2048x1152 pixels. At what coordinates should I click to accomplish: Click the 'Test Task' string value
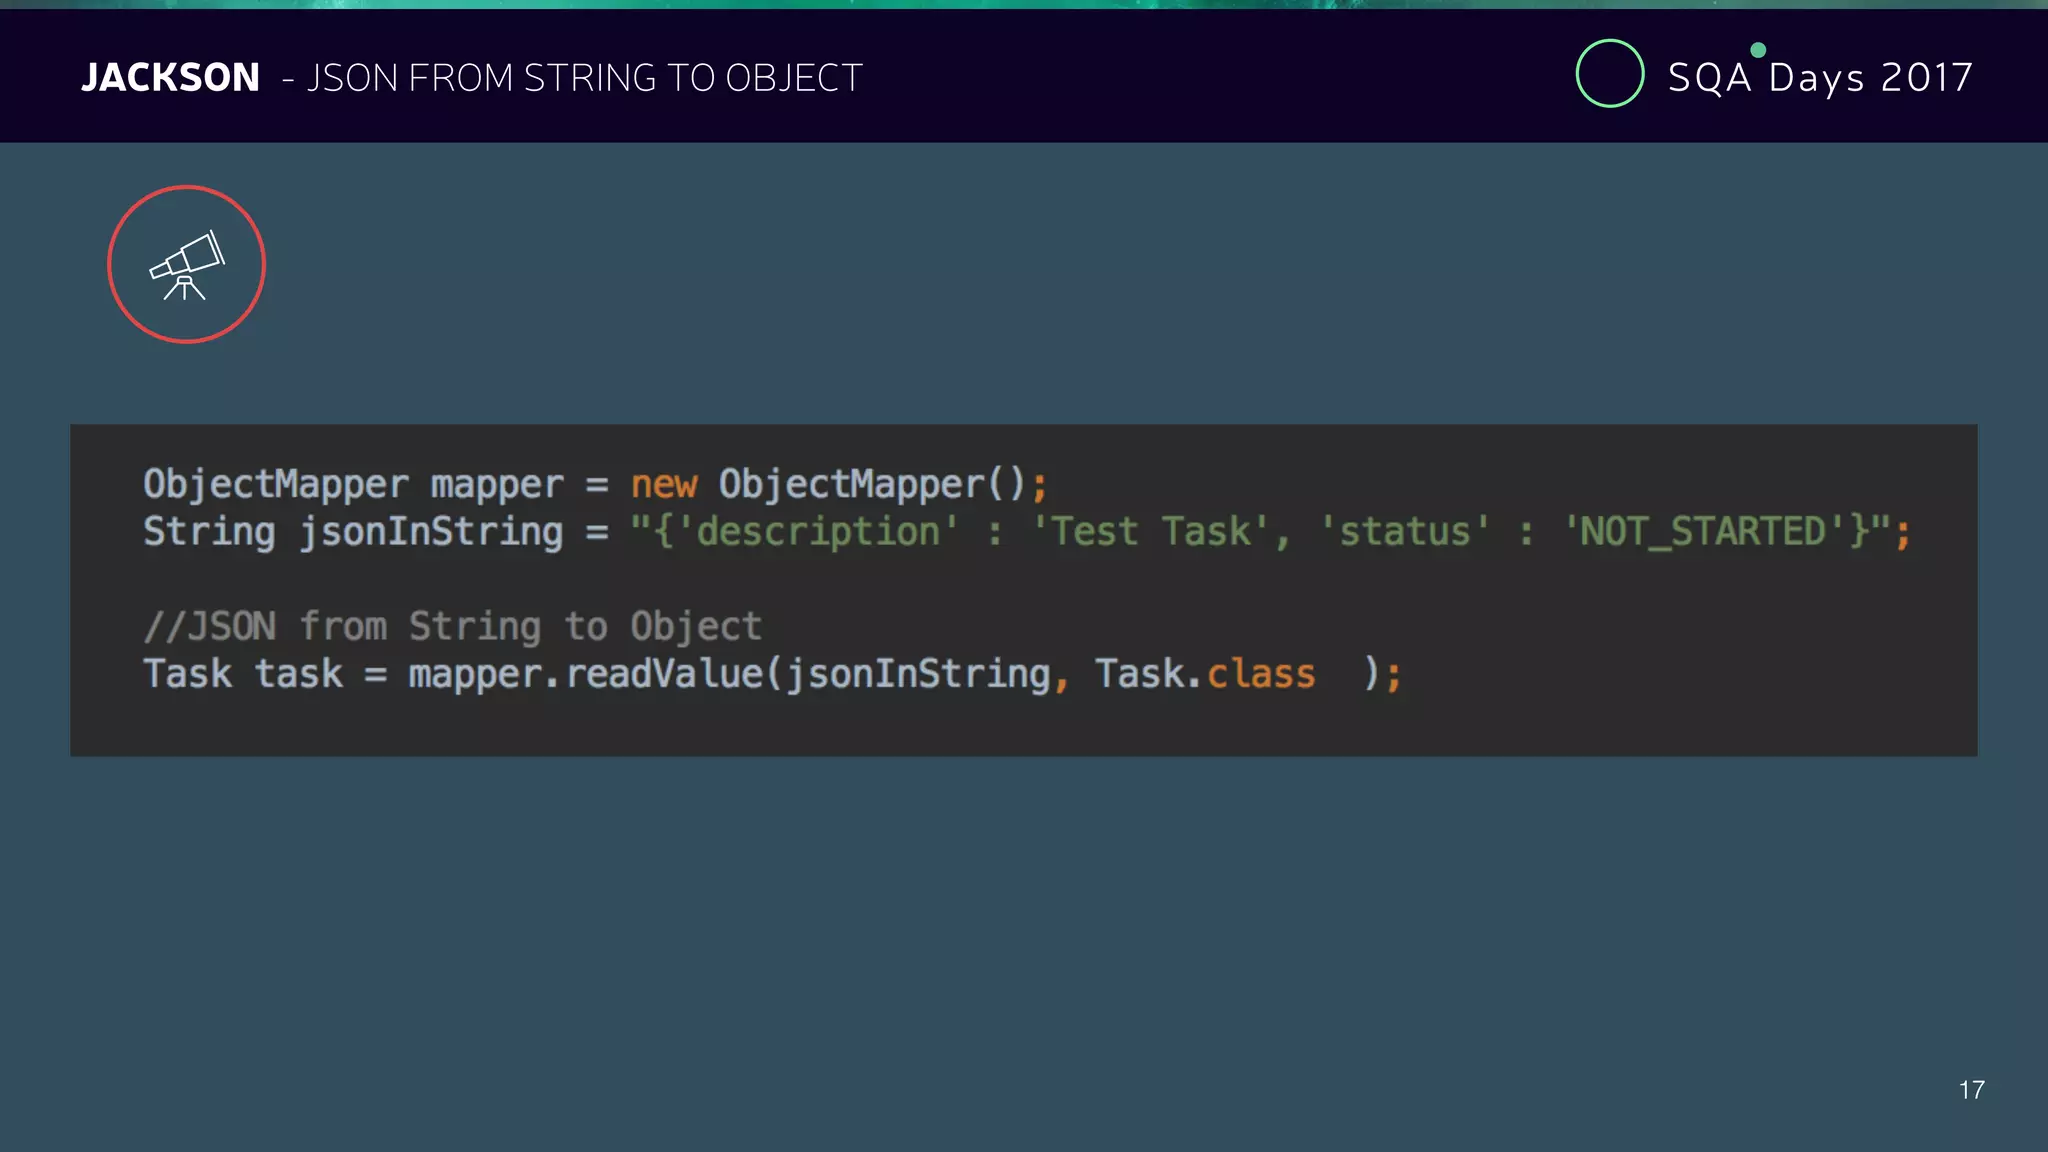click(1151, 532)
